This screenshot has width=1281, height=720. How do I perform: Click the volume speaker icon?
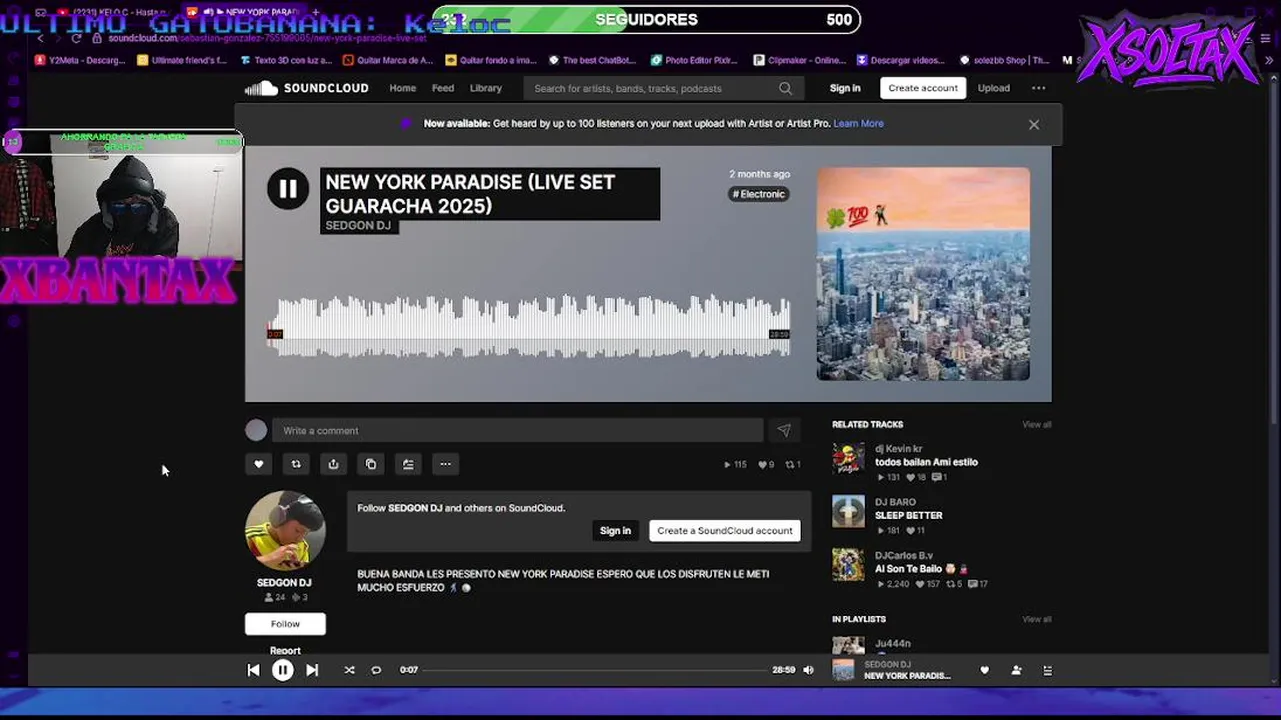[808, 670]
